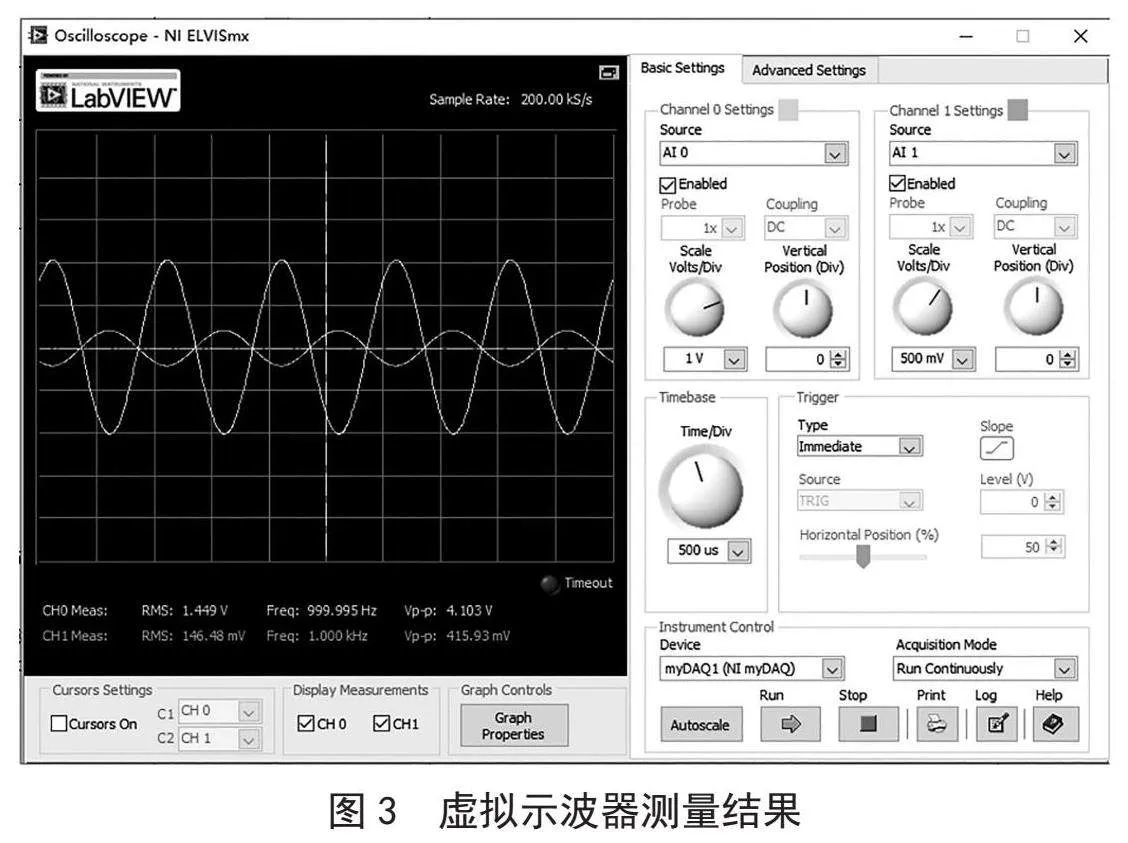The height and width of the screenshot is (843, 1128).
Task: Open cursor C2 CH 1 dropdown
Action: click(249, 739)
